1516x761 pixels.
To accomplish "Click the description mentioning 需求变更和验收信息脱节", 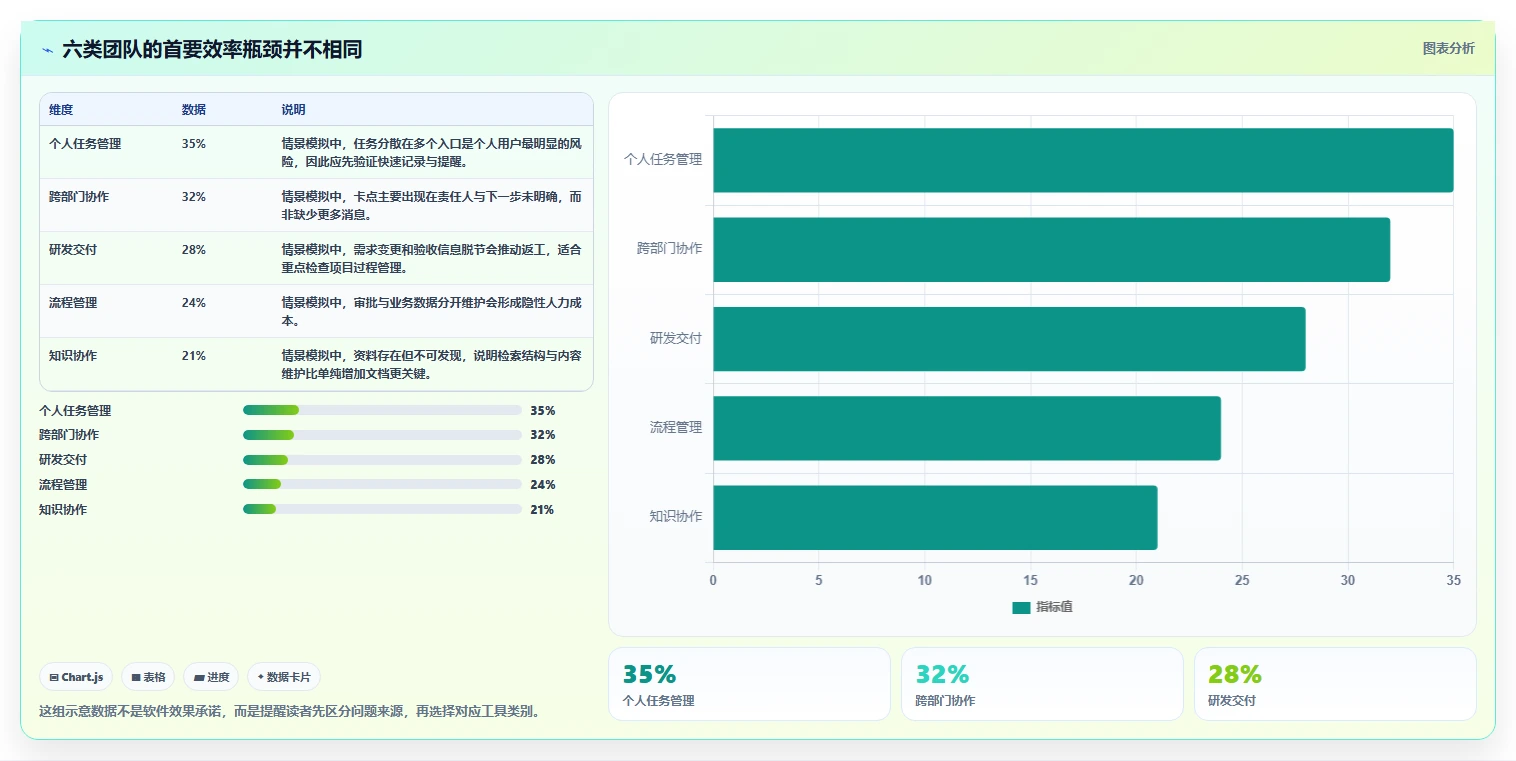I will pyautogui.click(x=431, y=258).
